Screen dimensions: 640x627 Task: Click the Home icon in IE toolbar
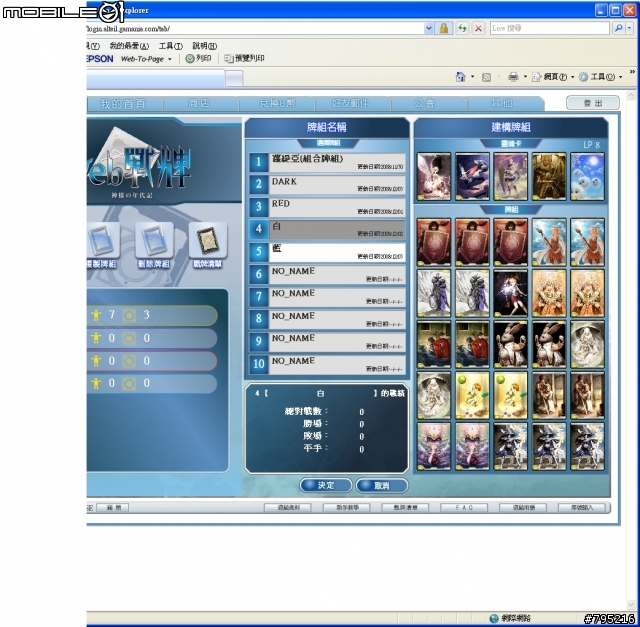460,77
